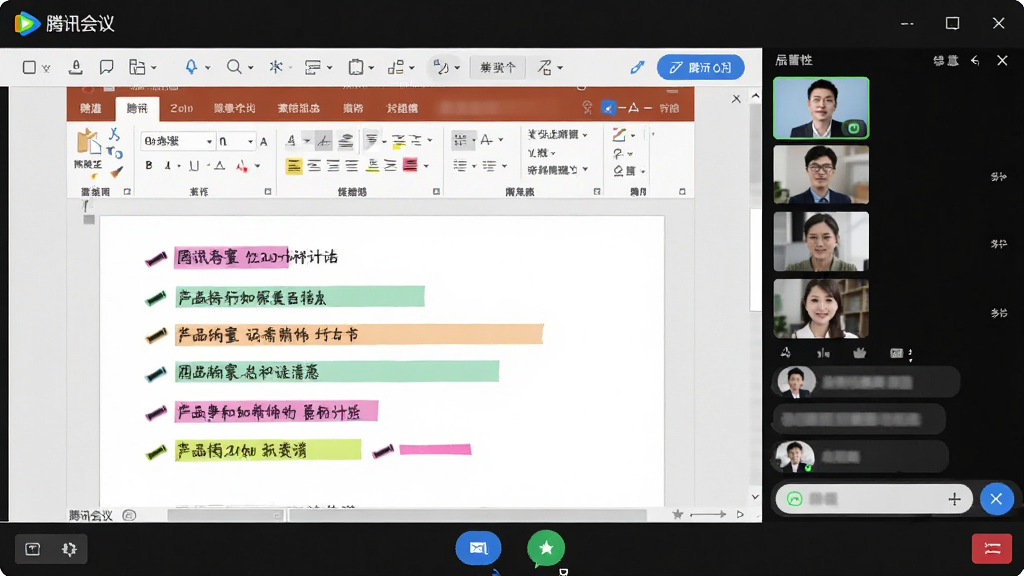Image resolution: width=1024 pixels, height=576 pixels.
Task: Open the font color dropdown arrow
Action: [258, 166]
